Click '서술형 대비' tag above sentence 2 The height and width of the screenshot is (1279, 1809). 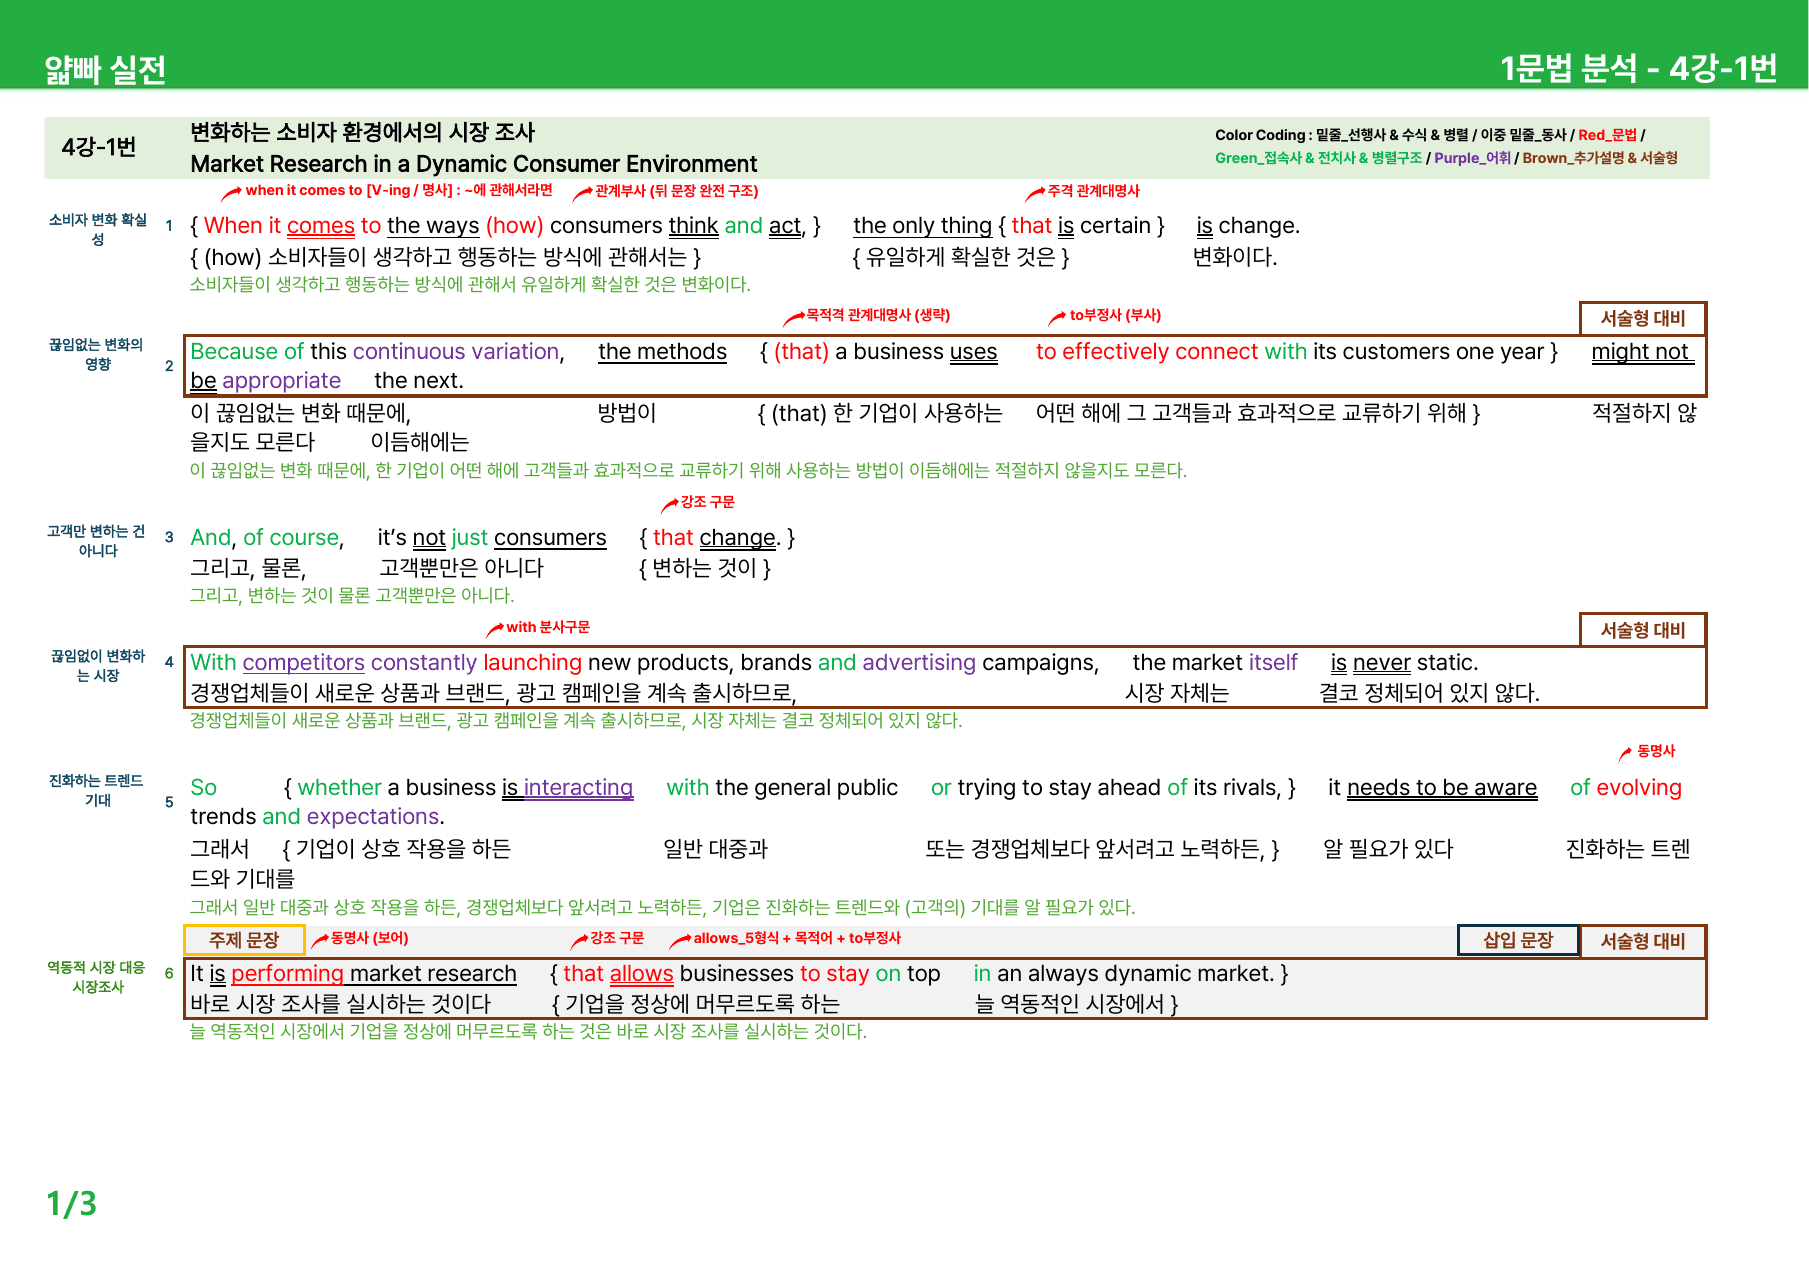(x=1643, y=318)
